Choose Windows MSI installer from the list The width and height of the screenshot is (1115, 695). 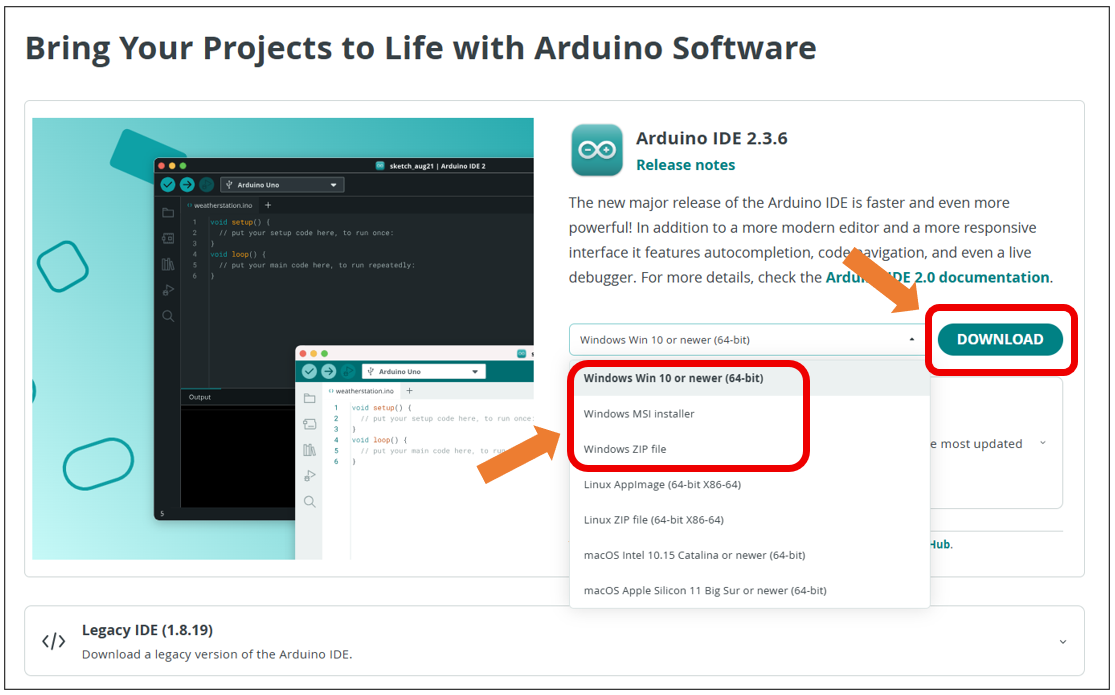point(749,414)
